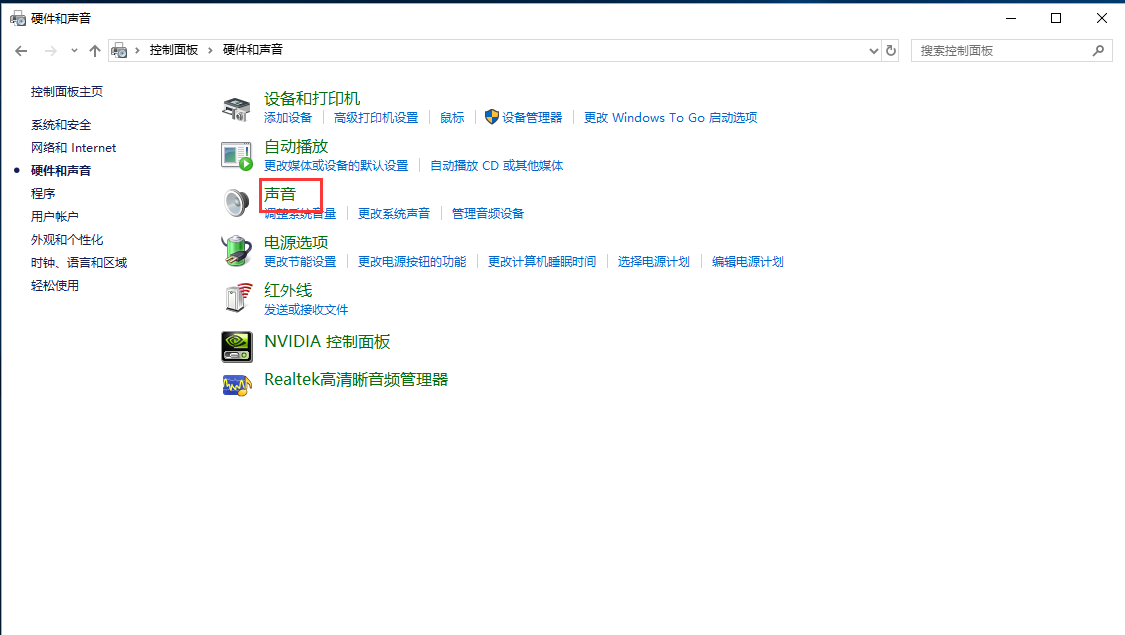Viewport: 1125px width, 635px height.
Task: Click the refresh icon in address bar
Action: [x=890, y=49]
